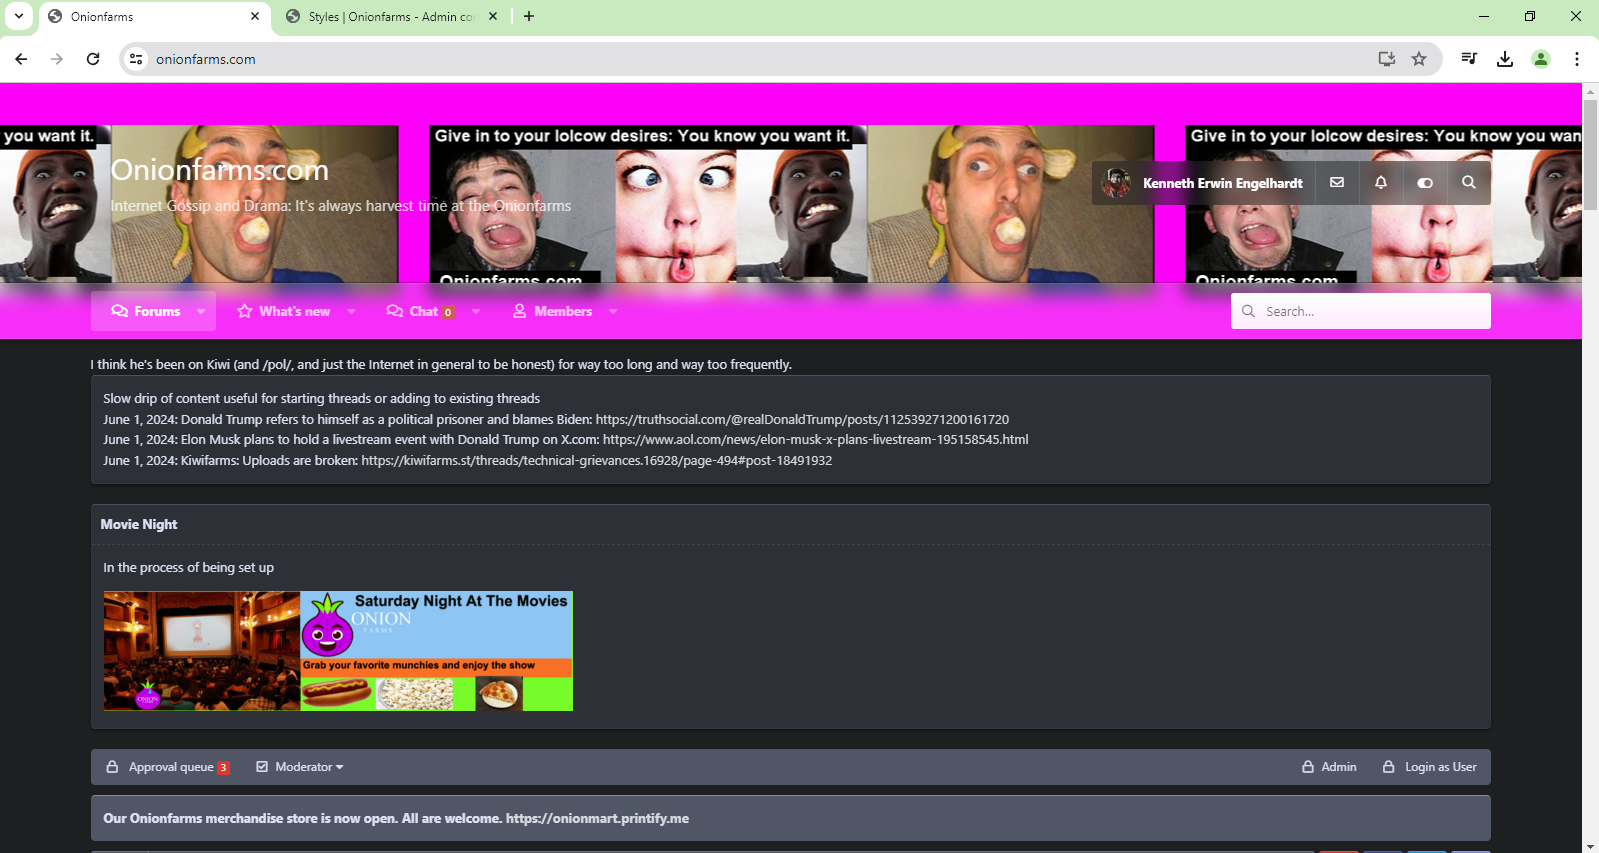Click the Approval queue count badge 3

224,768
